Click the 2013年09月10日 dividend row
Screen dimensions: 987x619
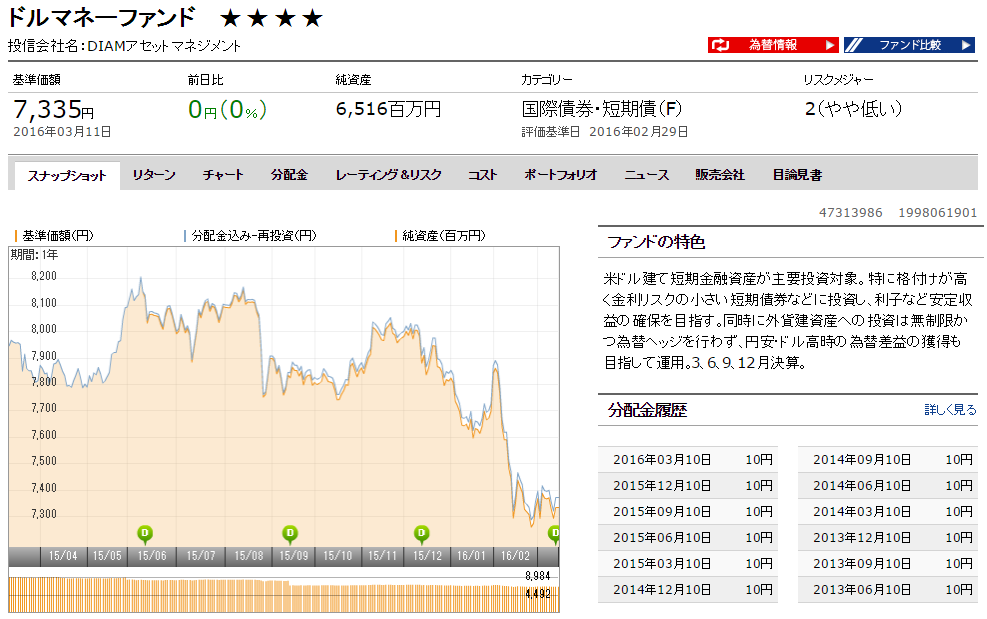[888, 564]
